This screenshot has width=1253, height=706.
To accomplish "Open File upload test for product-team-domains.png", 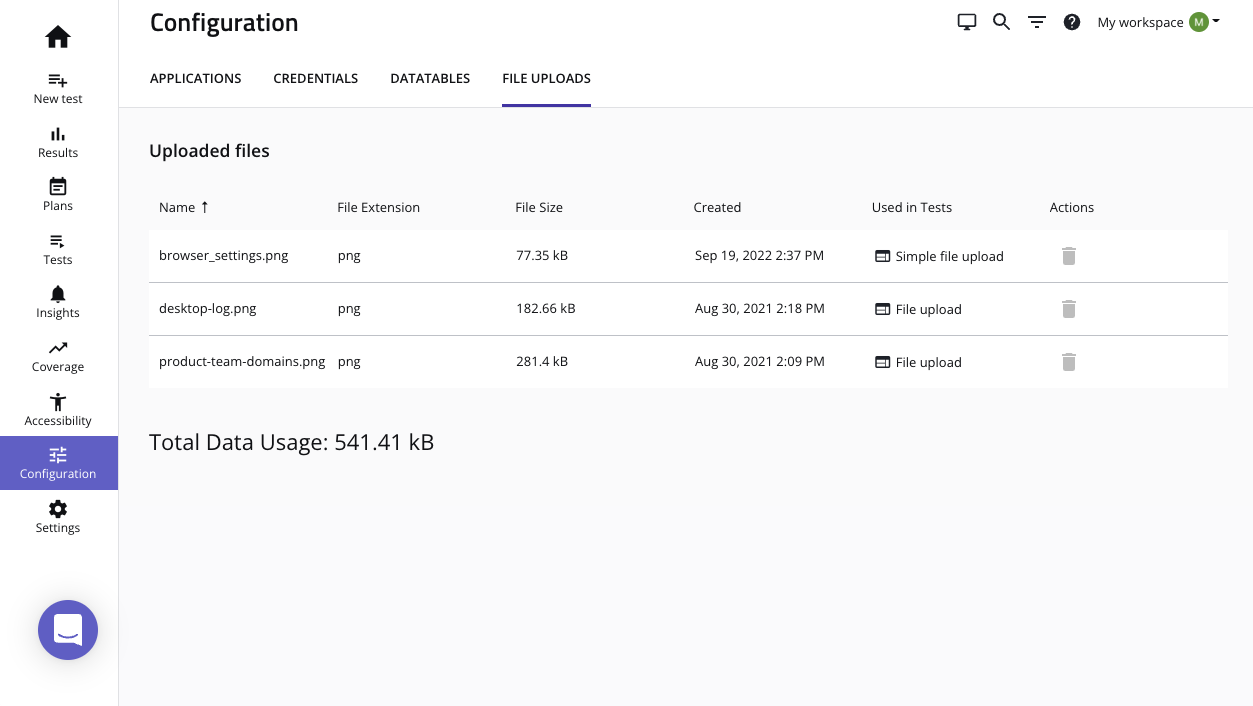I will (x=927, y=362).
